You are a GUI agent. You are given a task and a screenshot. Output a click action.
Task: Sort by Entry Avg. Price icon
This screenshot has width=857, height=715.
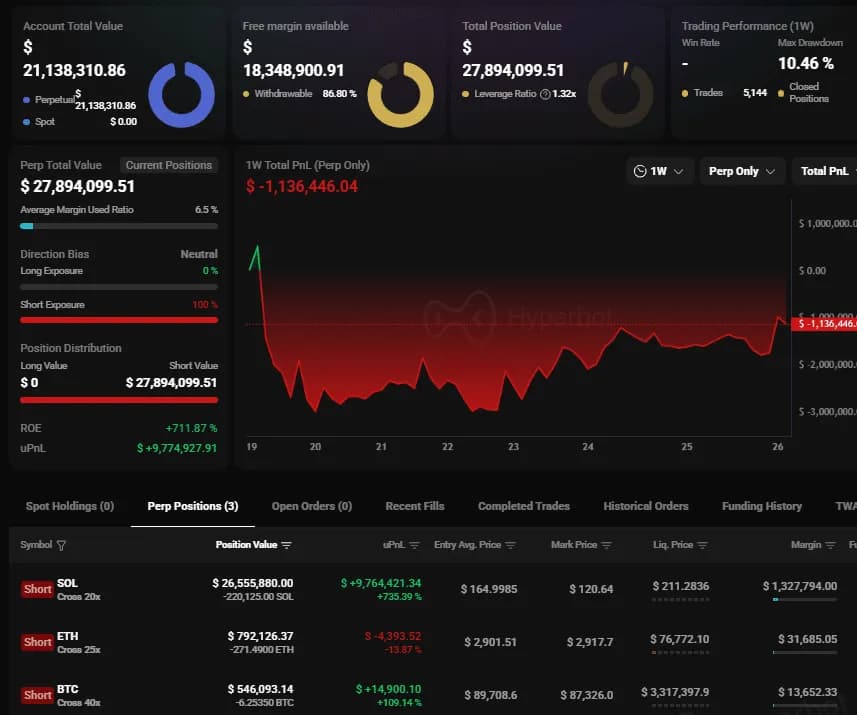click(x=511, y=546)
